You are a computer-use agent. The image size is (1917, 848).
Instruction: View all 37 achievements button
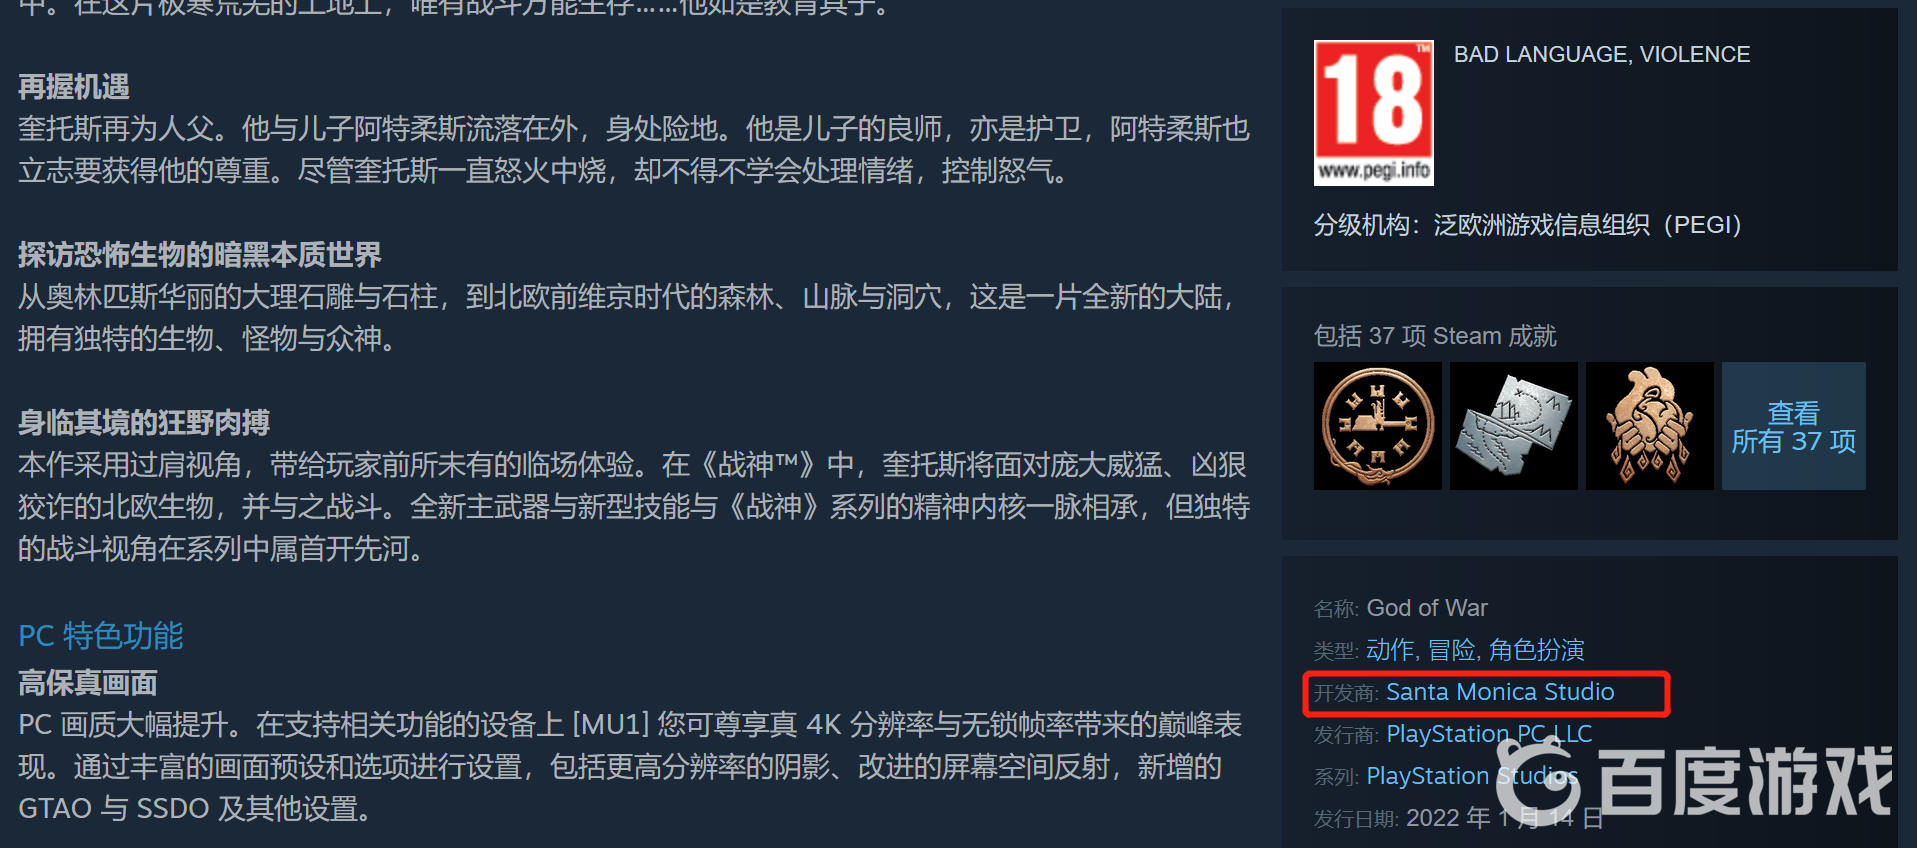[x=1794, y=426]
